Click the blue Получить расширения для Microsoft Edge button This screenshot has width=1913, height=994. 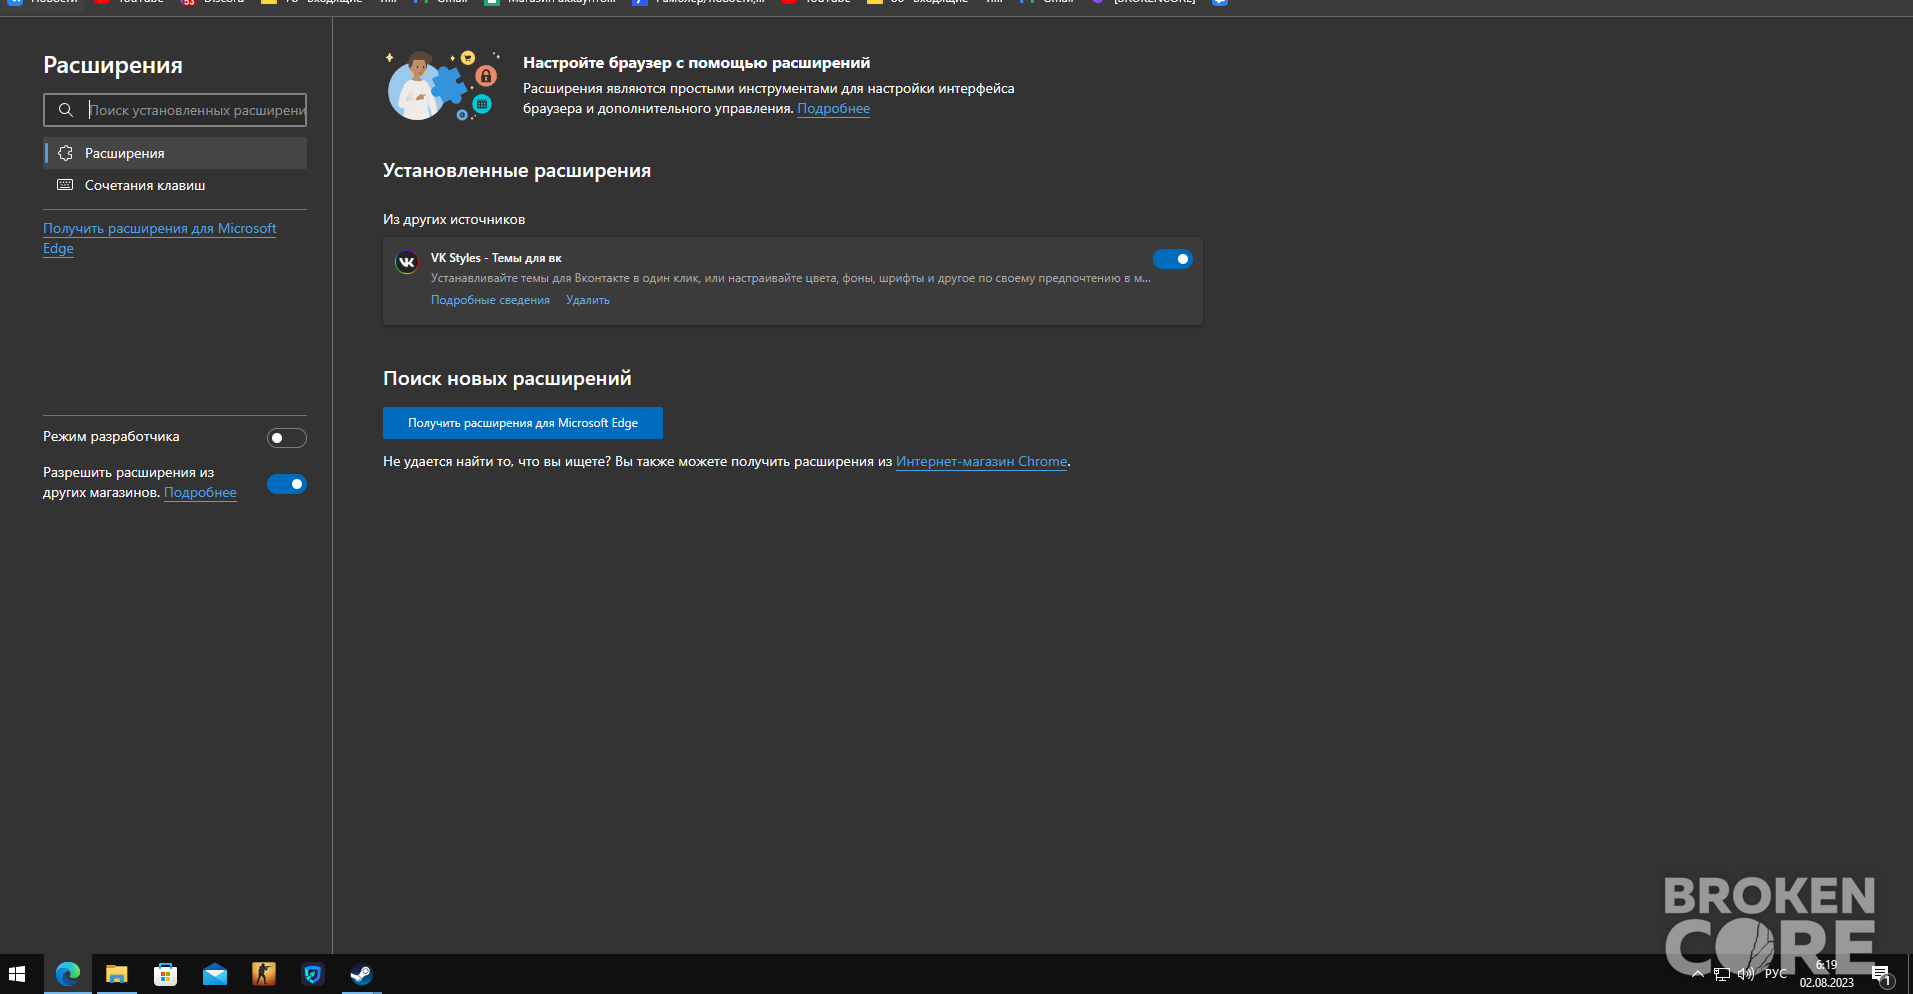click(x=523, y=423)
